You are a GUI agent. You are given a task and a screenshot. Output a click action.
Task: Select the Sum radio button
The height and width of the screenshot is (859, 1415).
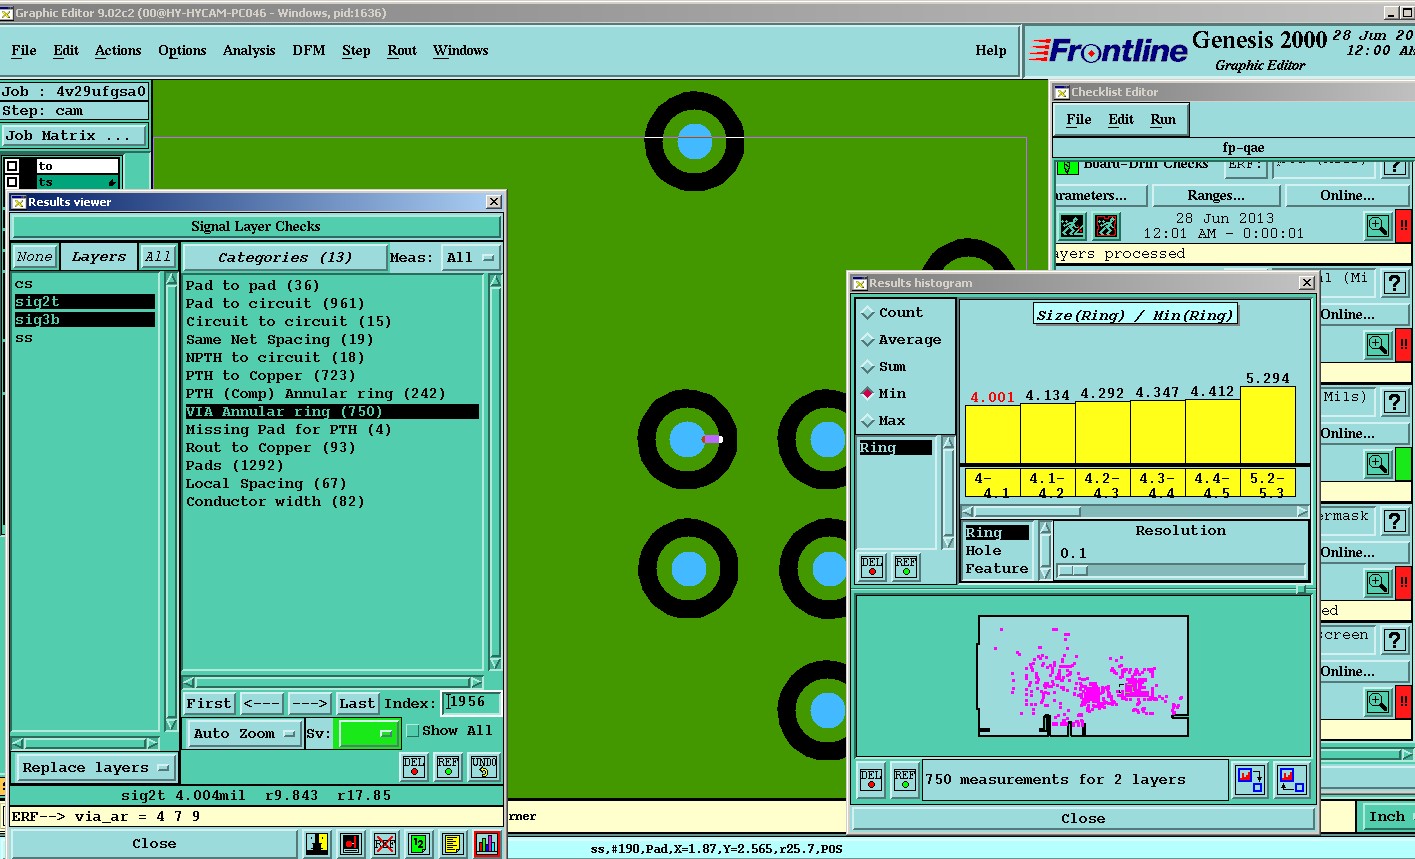[868, 367]
